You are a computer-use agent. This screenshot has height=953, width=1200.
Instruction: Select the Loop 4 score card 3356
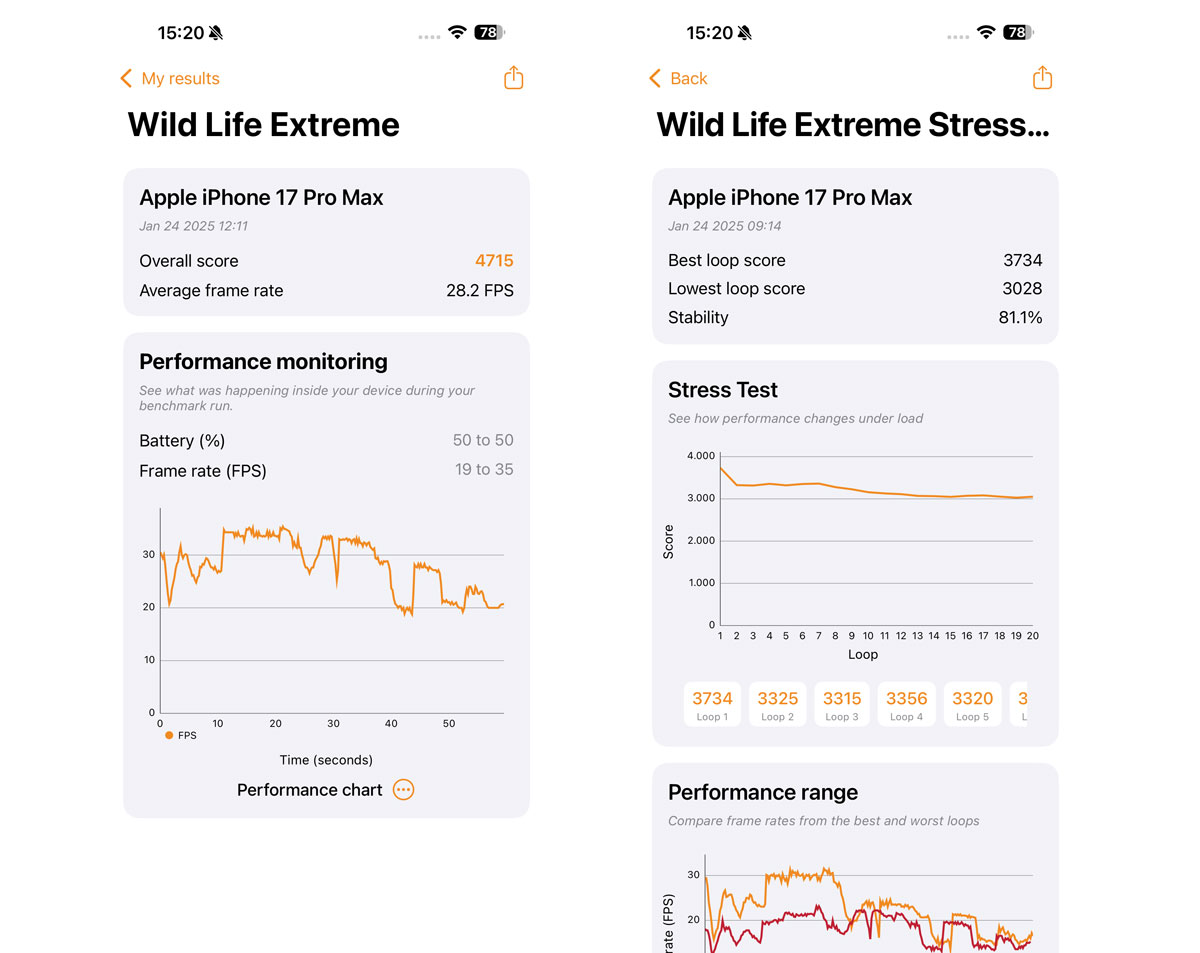(907, 704)
